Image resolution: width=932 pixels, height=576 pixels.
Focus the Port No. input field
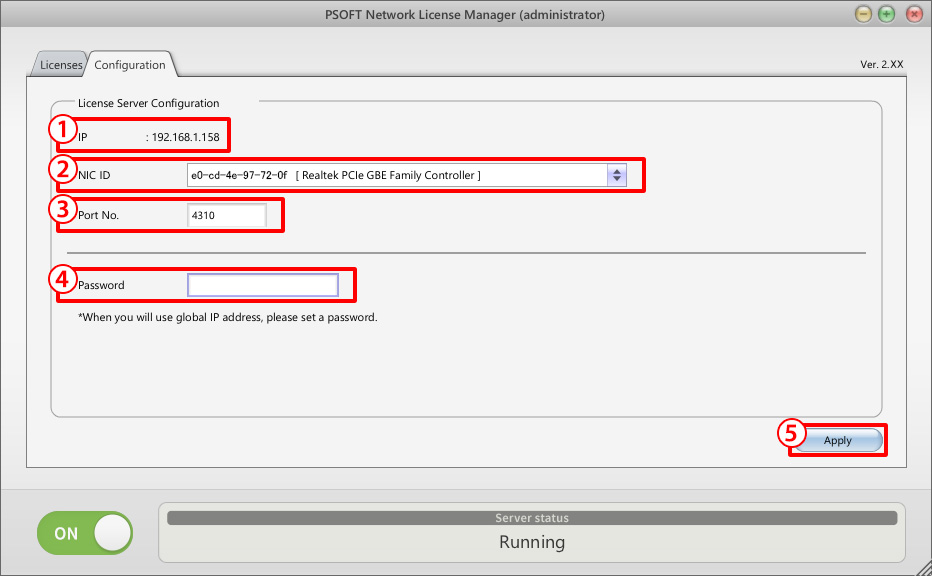point(227,215)
